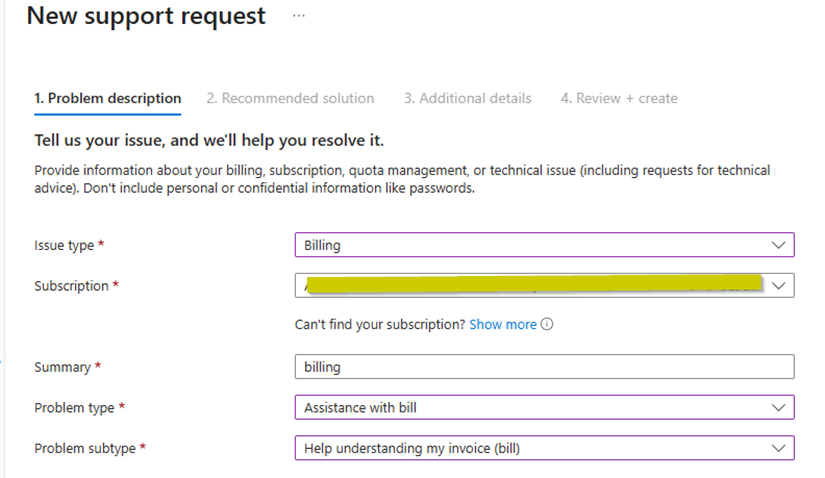Select the '1. Problem description' tab
The height and width of the screenshot is (478, 825).
pos(108,98)
